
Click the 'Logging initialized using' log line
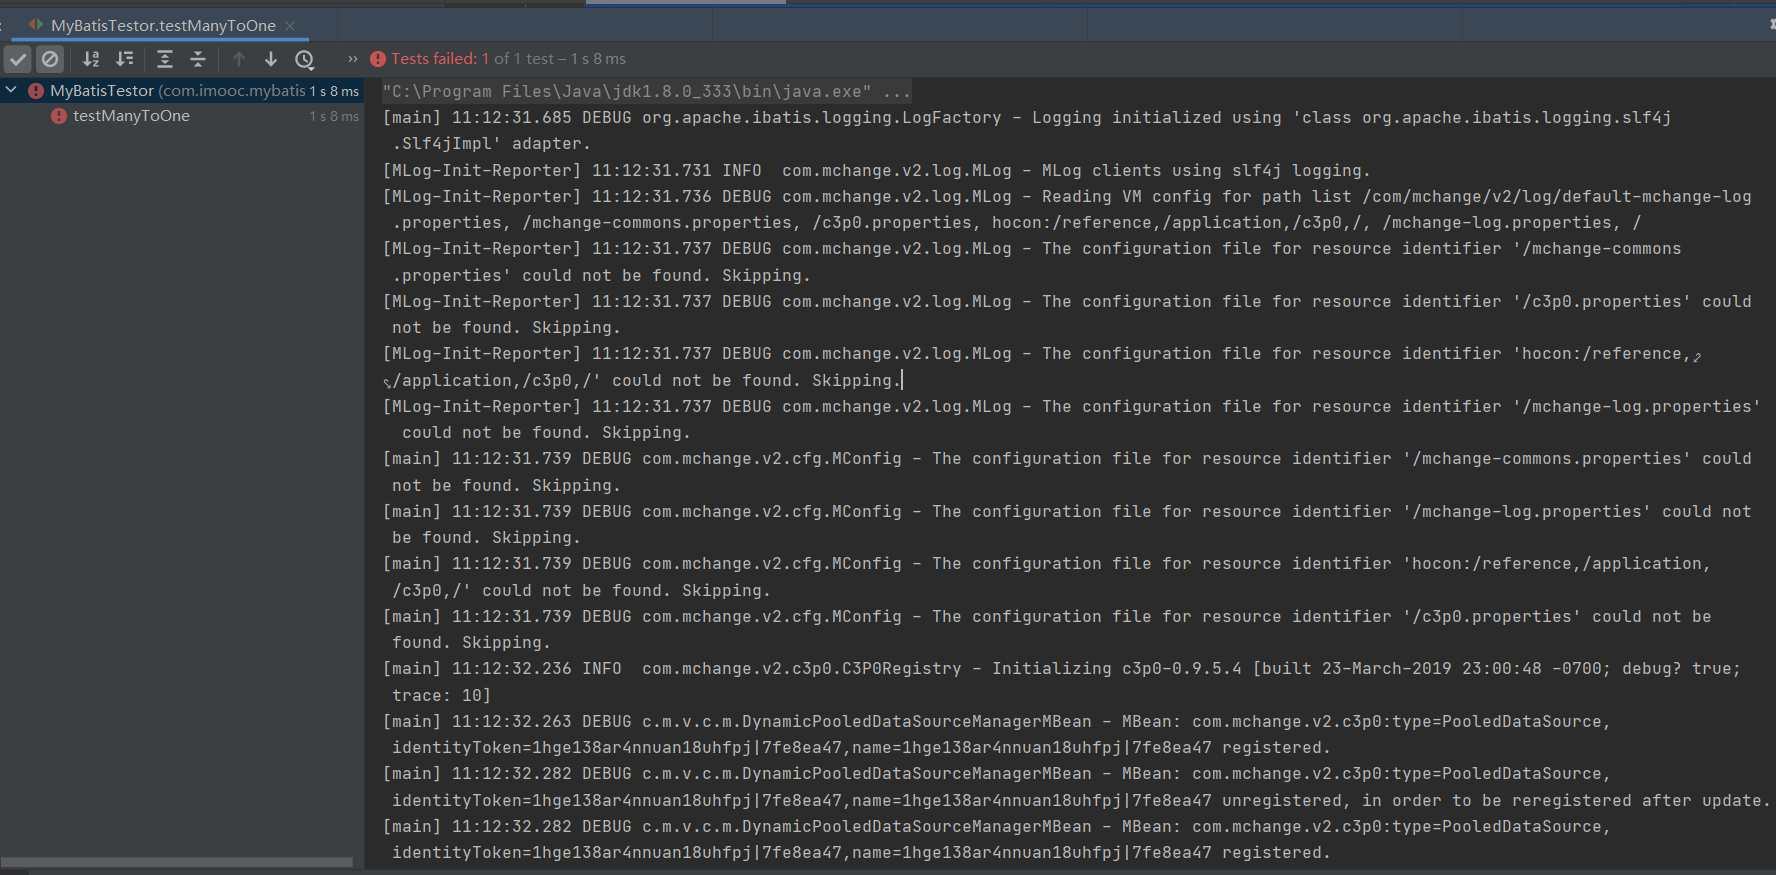(1027, 118)
